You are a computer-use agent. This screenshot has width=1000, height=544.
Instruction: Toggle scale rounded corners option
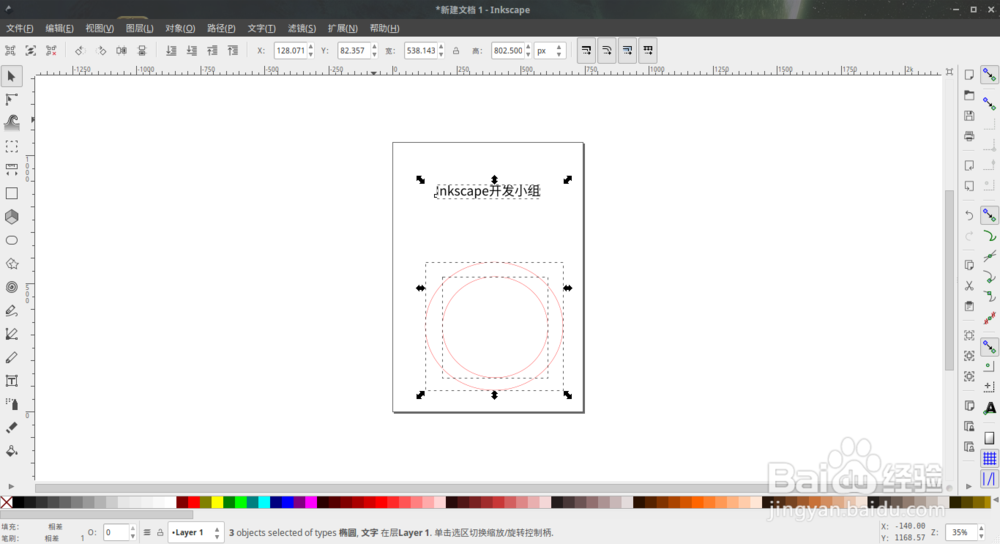coord(607,50)
